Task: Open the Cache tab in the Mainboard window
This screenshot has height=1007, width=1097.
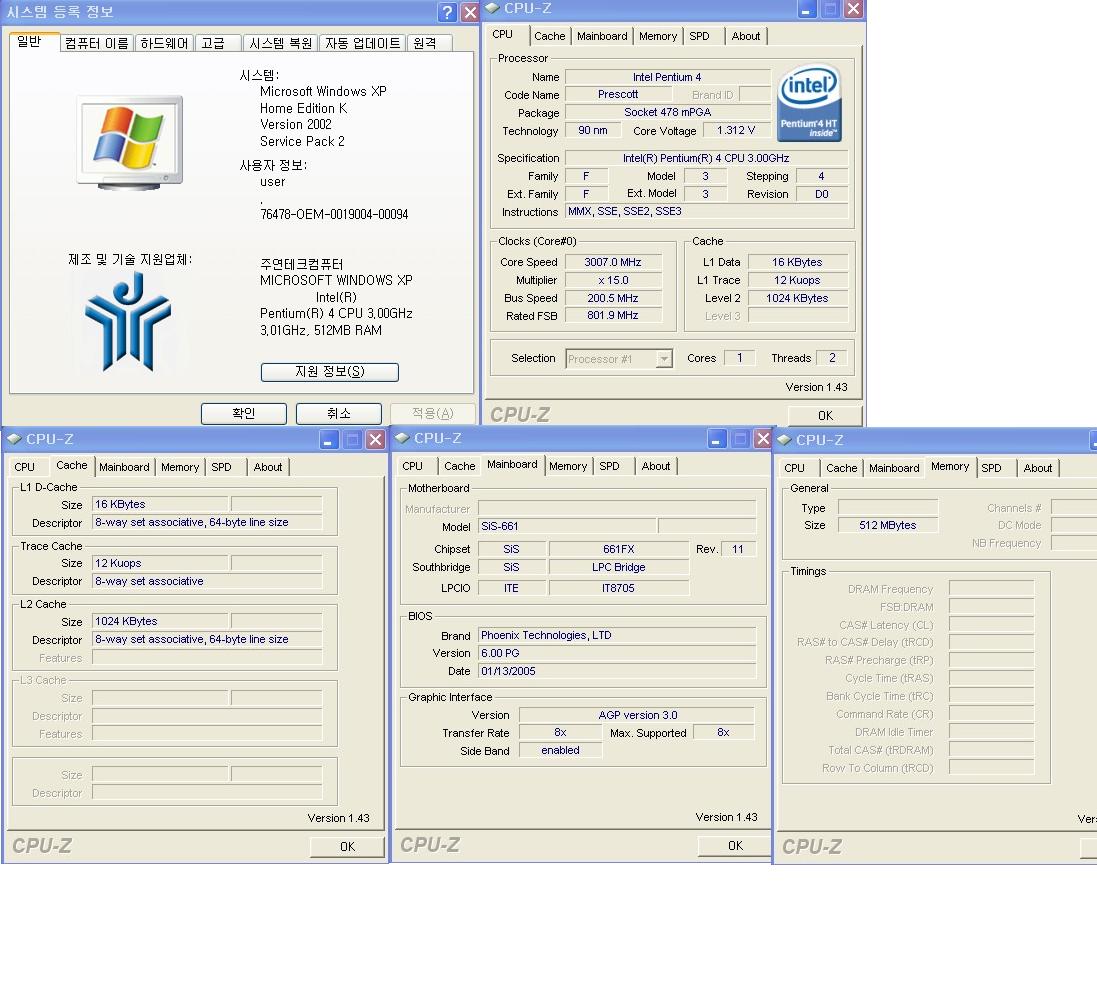Action: (x=460, y=466)
